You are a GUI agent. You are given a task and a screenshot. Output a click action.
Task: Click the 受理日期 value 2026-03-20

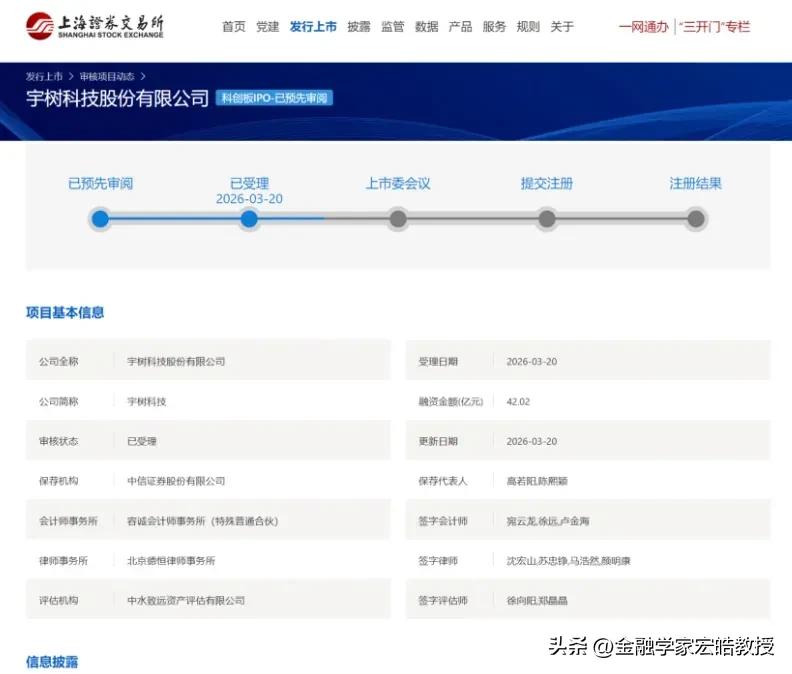click(532, 362)
